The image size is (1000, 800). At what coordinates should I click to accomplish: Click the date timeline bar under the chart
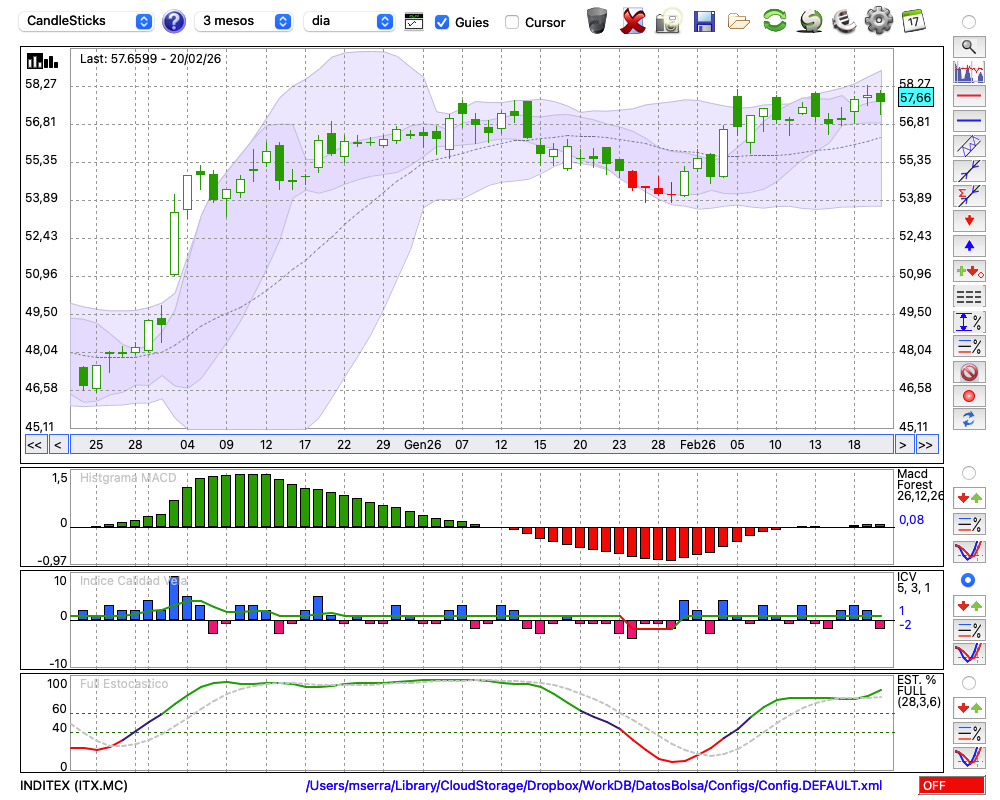[480, 444]
